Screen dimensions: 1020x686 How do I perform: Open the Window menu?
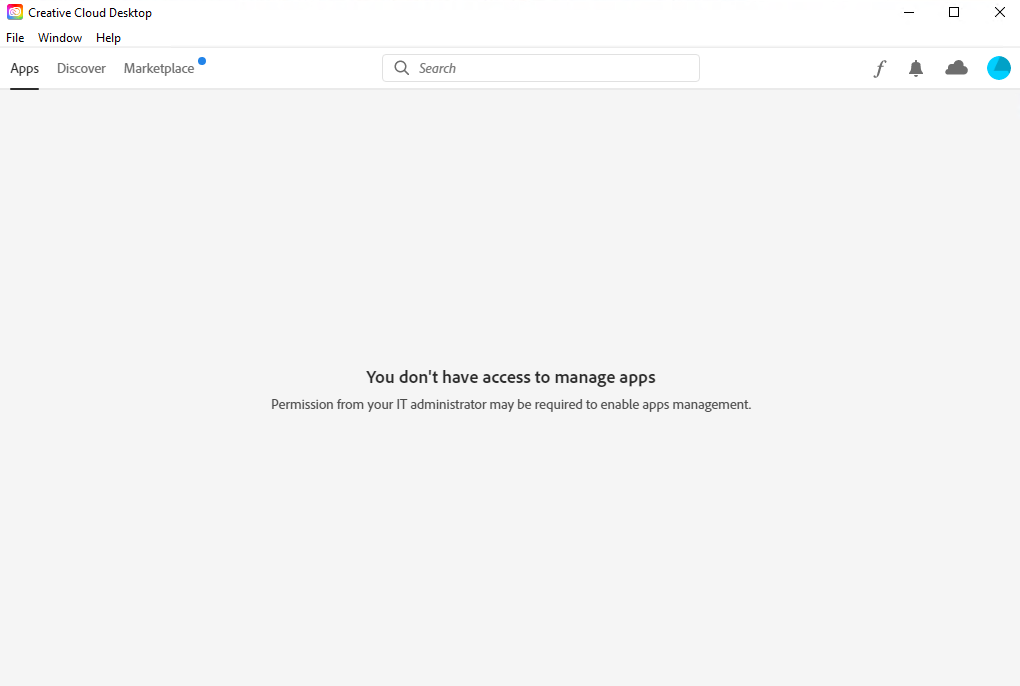(60, 38)
